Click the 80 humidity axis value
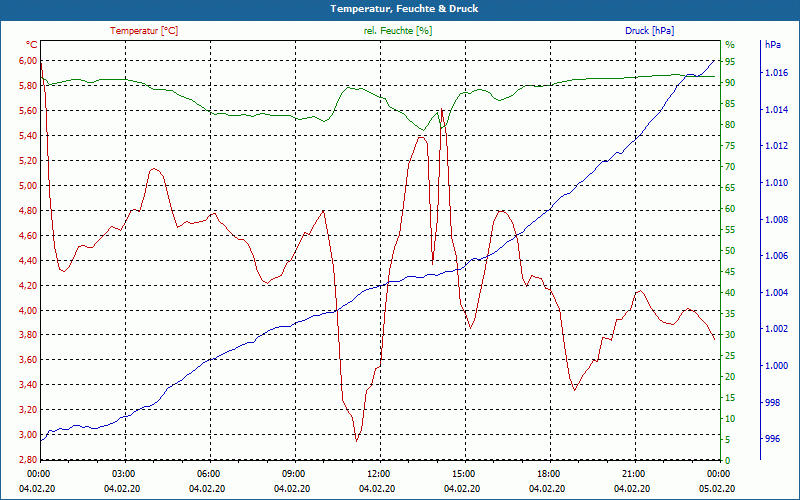 point(730,125)
